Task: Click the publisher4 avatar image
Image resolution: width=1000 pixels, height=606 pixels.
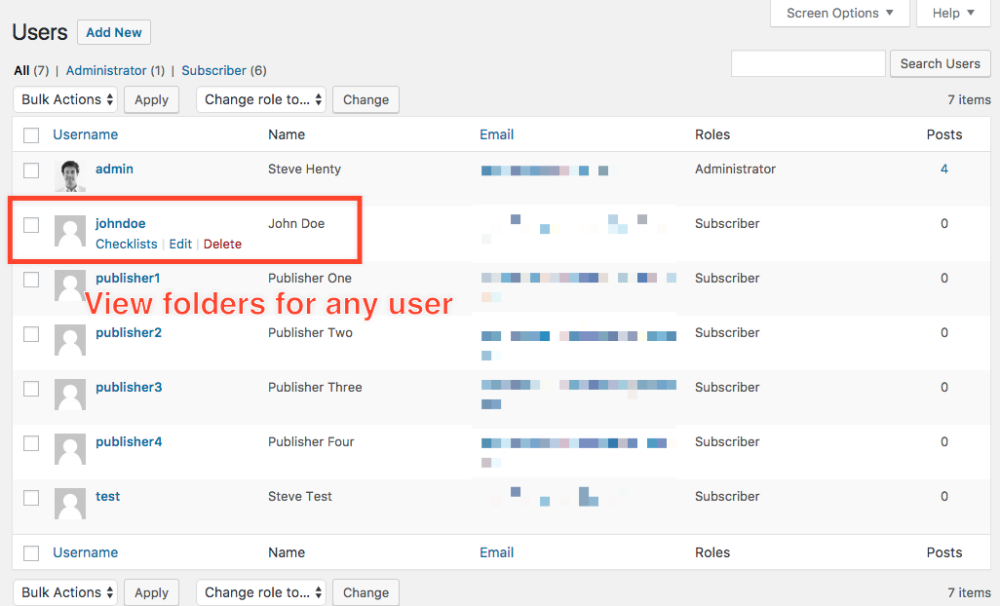Action: 70,449
